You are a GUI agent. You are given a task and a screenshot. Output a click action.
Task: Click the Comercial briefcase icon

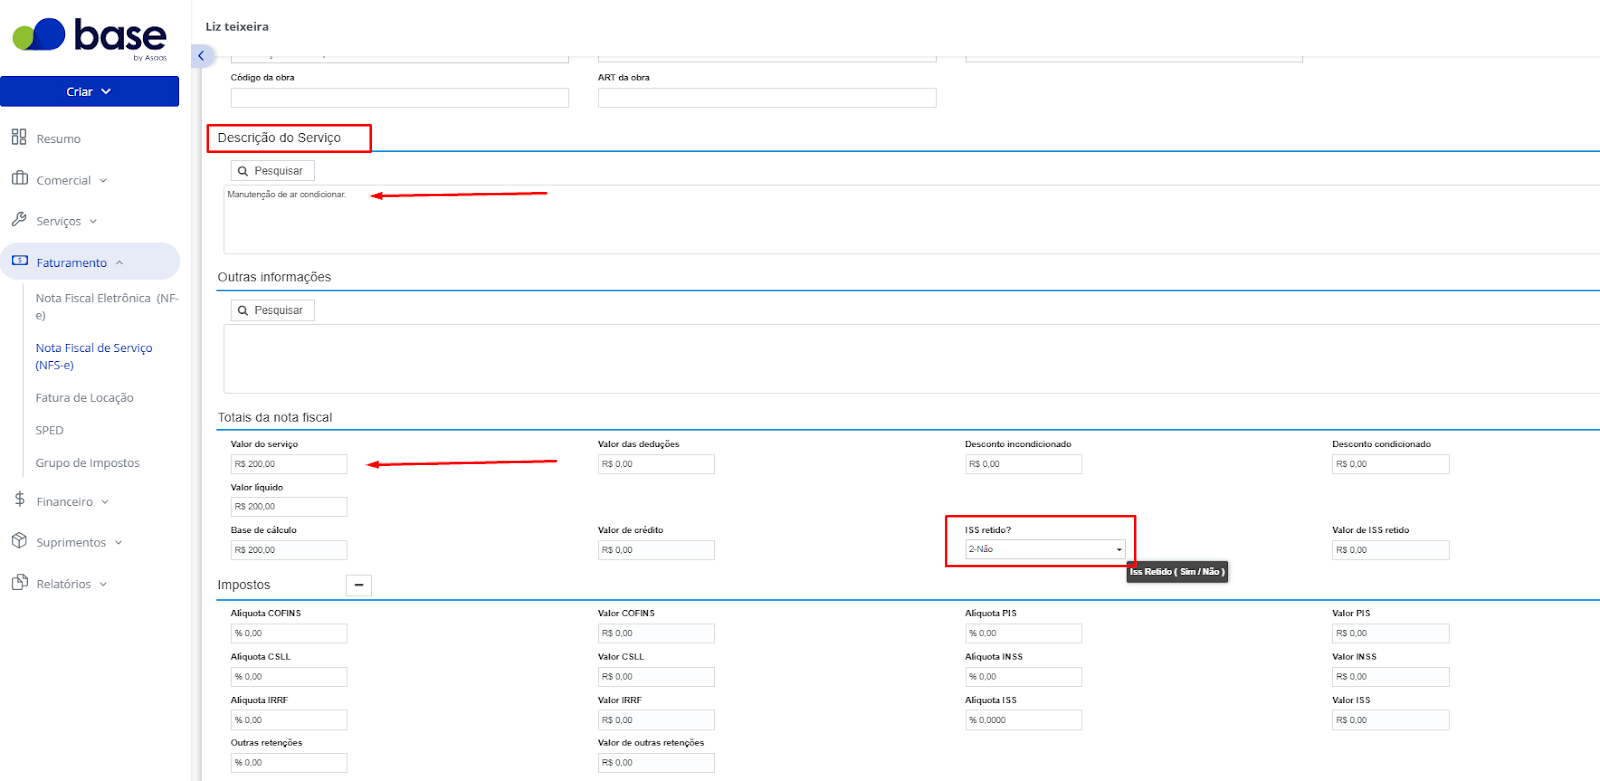point(19,178)
